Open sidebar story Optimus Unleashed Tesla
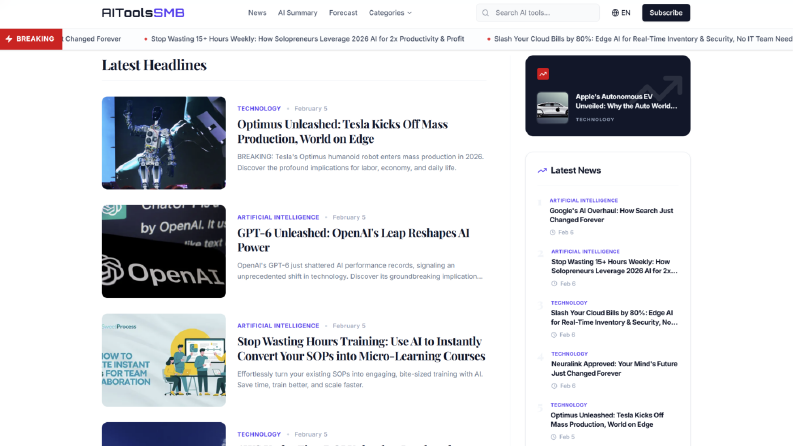Viewport: 793px width, 446px height. pos(607,420)
